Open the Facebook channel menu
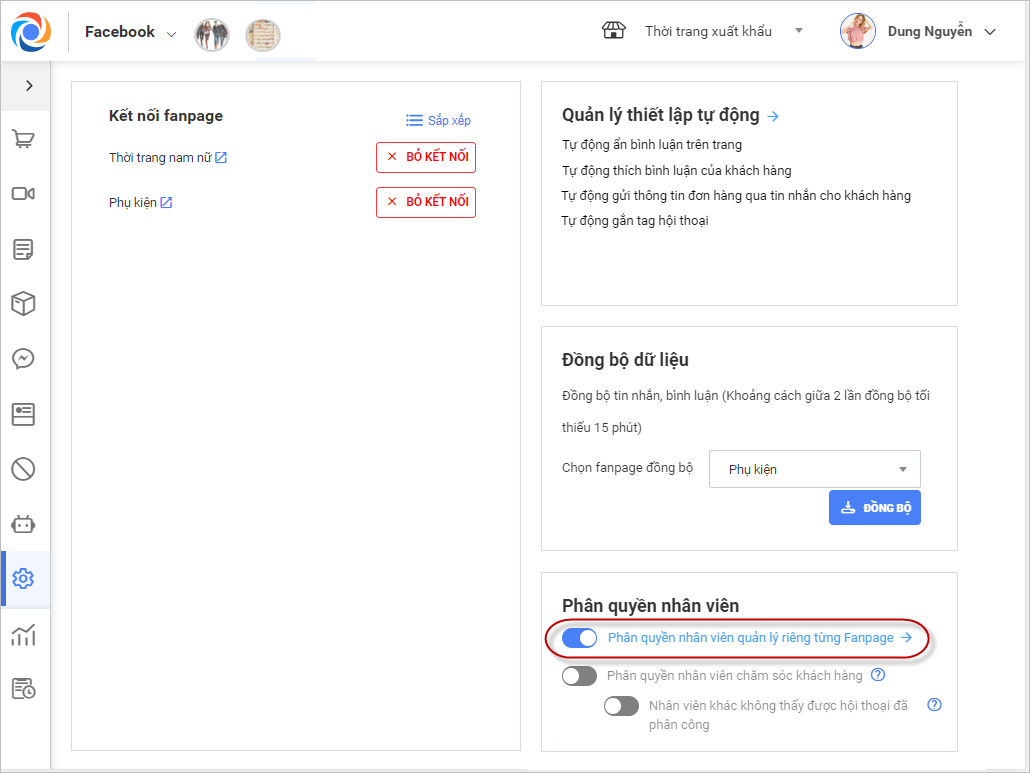 130,32
